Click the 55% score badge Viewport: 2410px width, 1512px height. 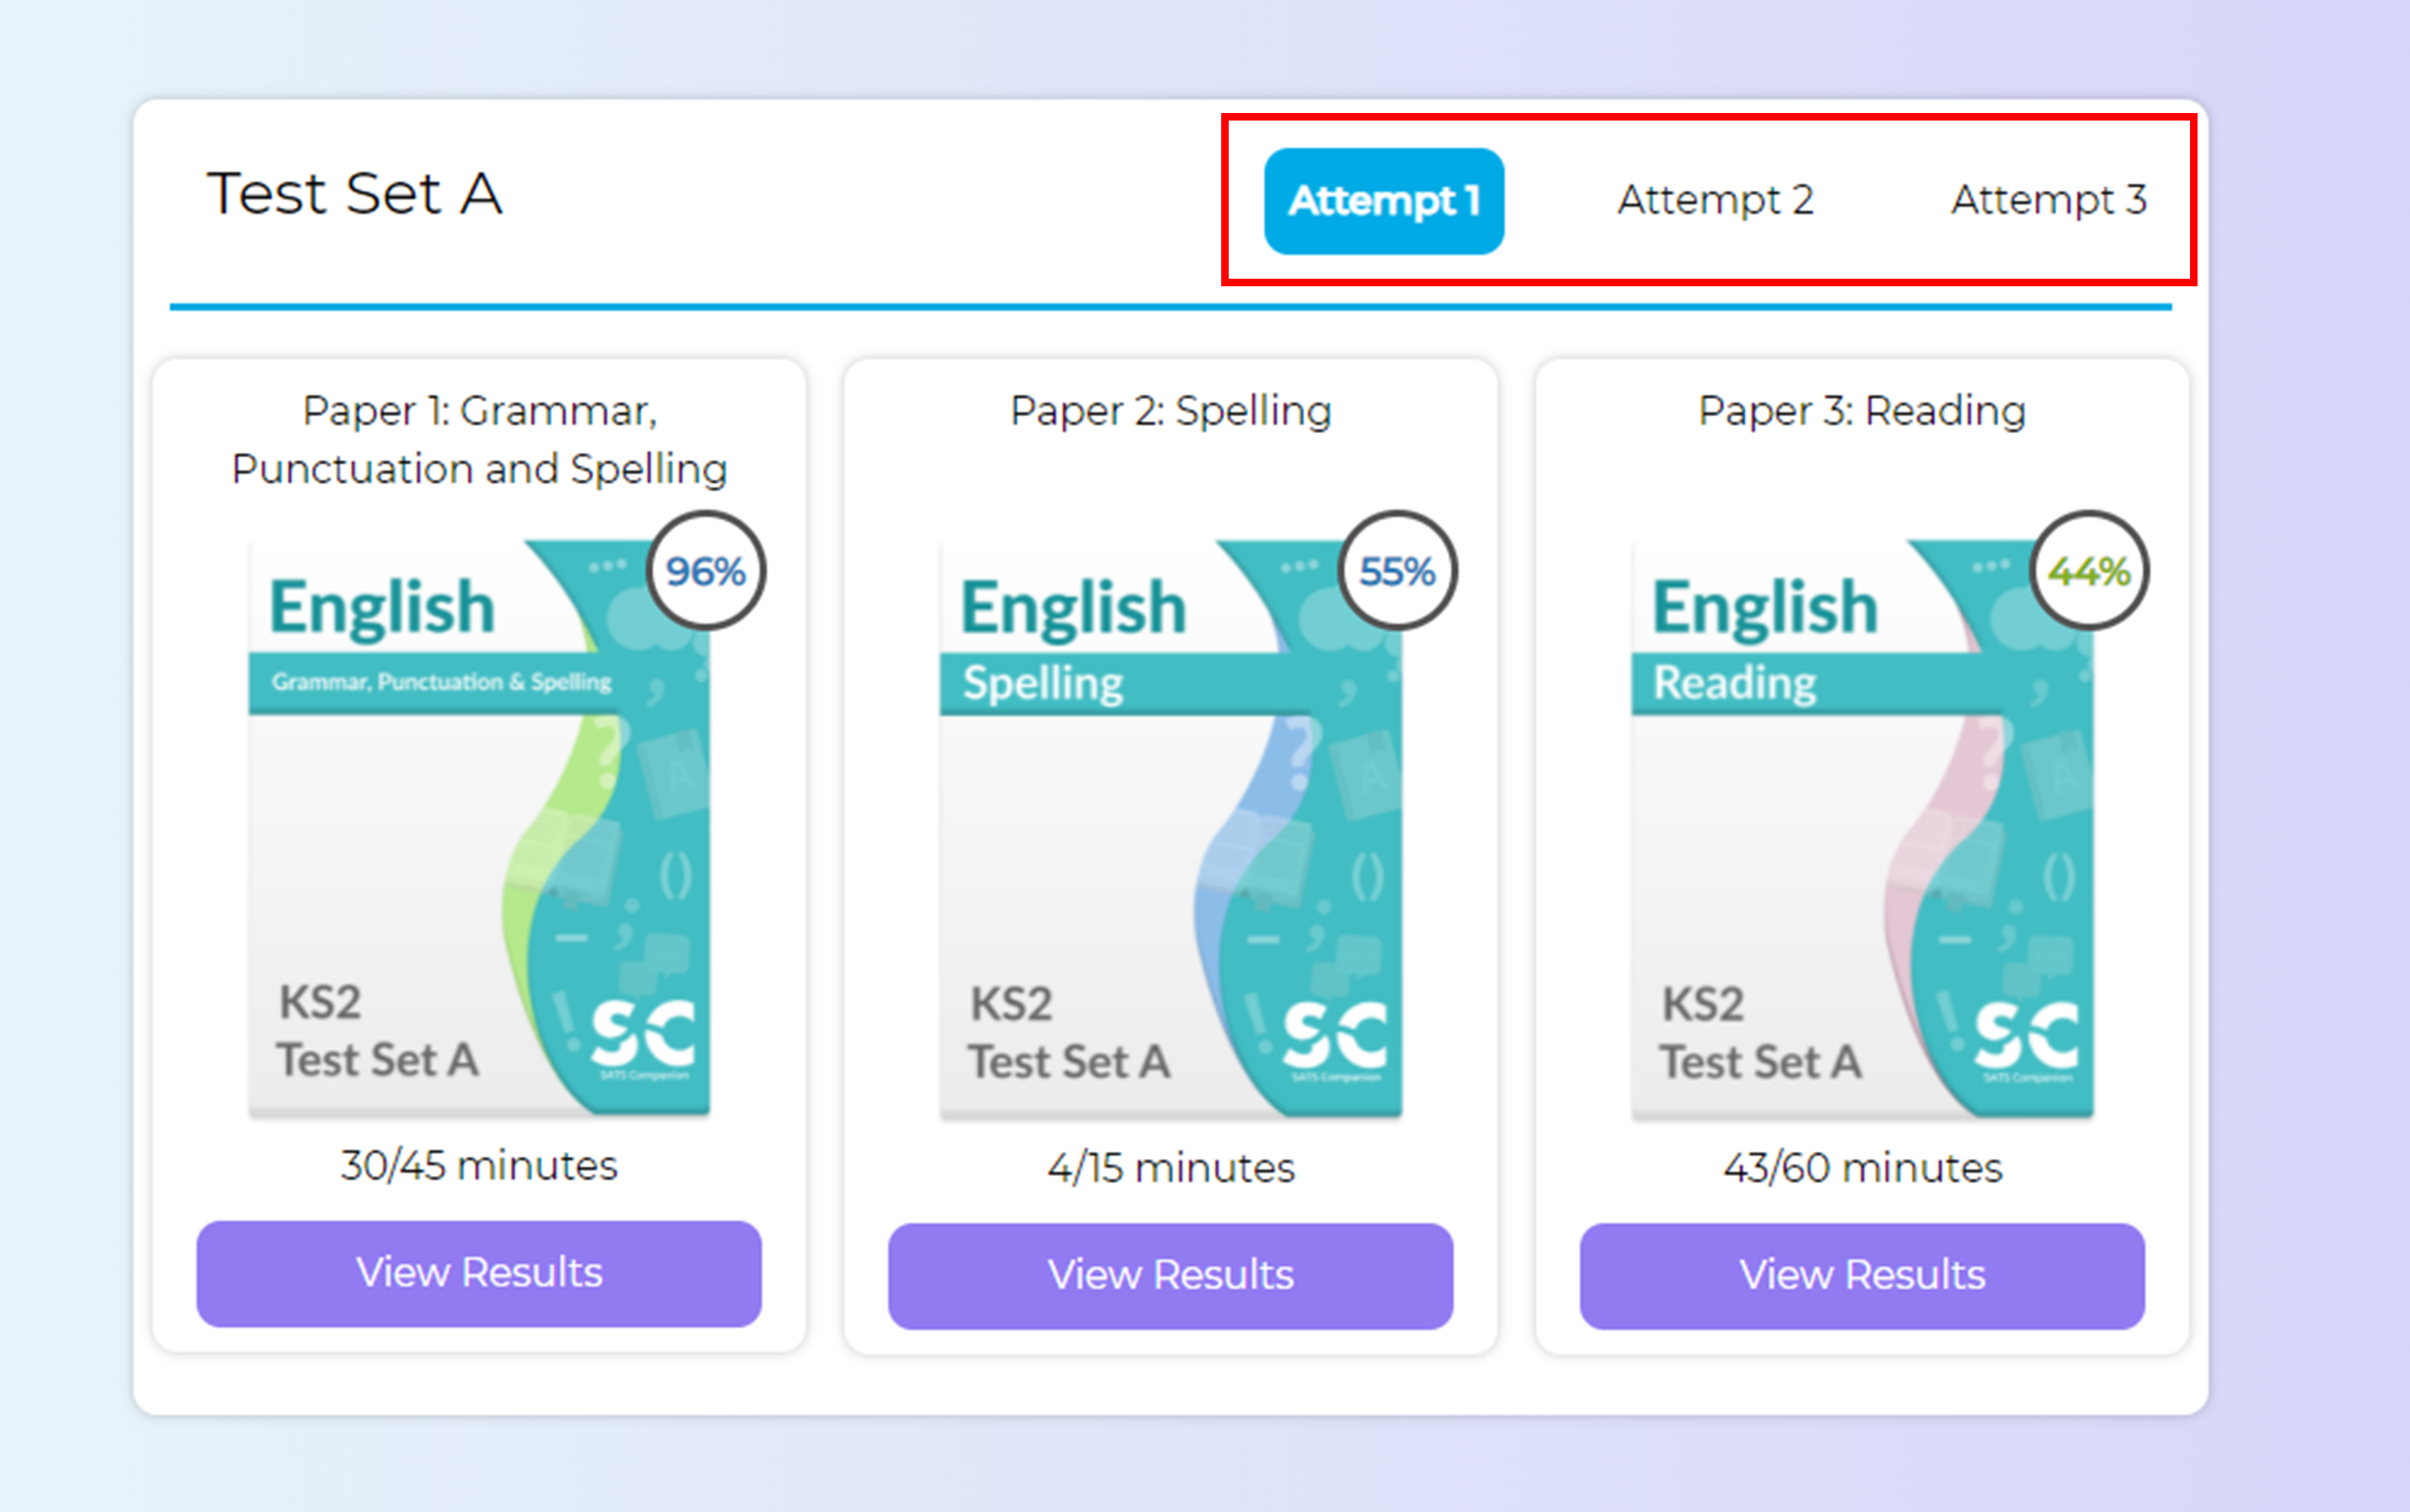1397,571
